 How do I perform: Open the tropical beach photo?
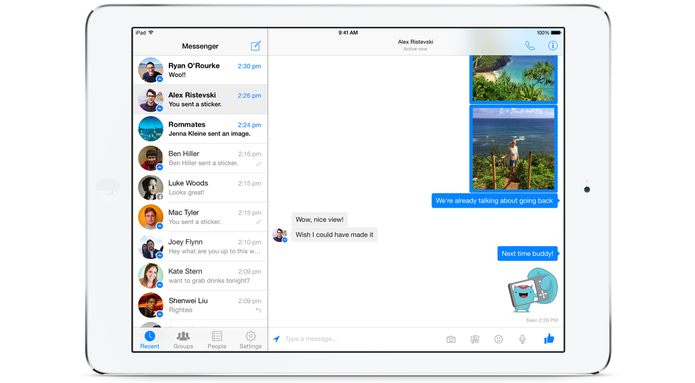coord(513,79)
